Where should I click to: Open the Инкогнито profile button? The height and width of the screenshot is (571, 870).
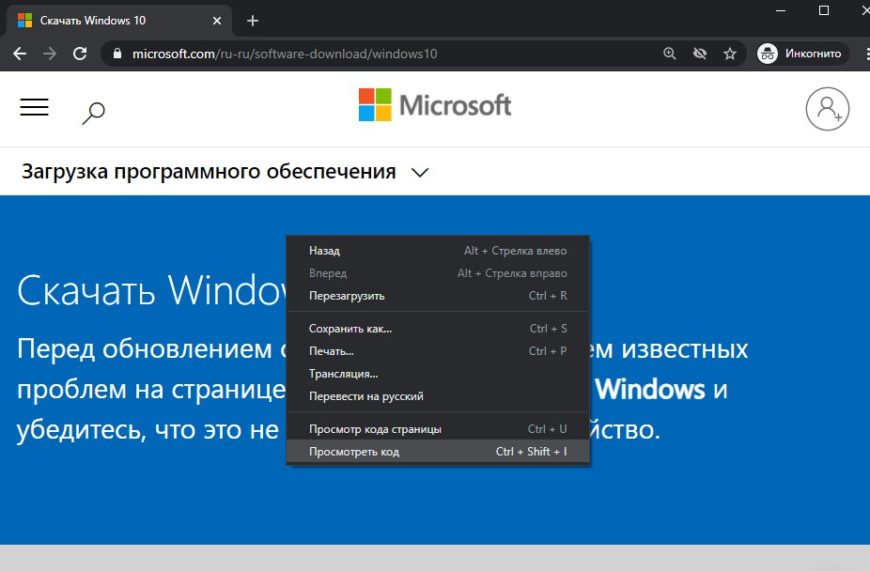point(803,53)
